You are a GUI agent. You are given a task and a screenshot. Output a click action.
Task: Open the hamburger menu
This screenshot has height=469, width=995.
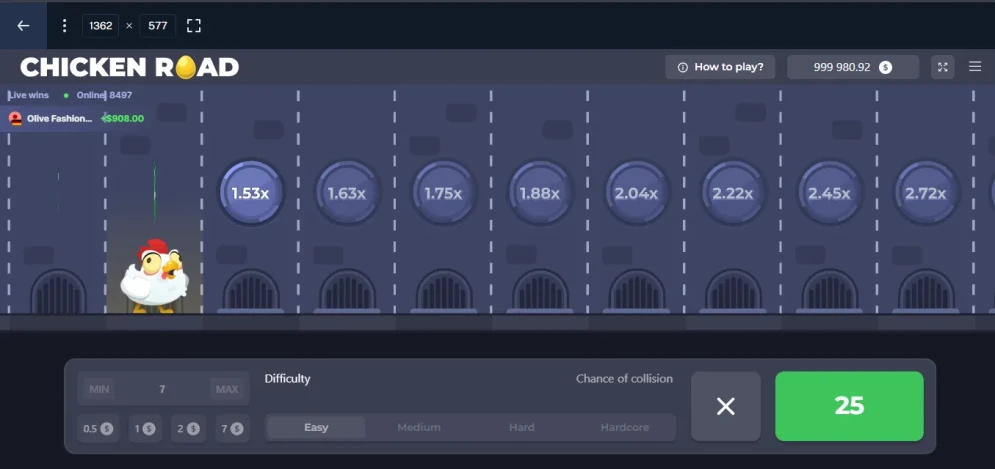975,67
